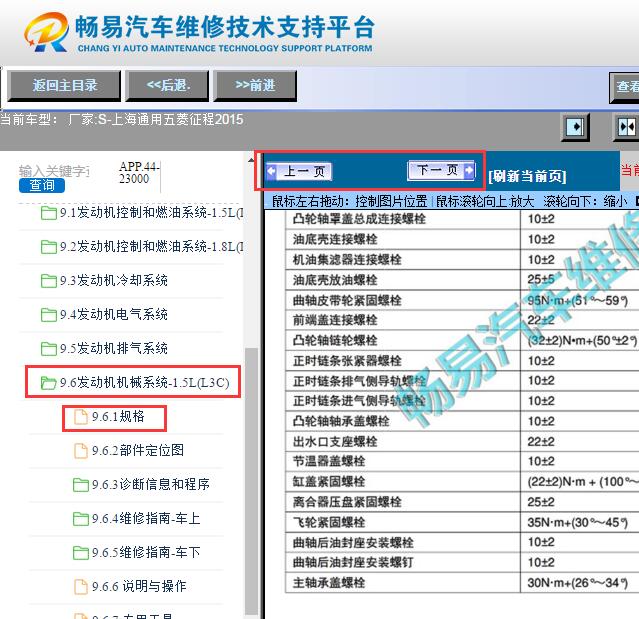This screenshot has height=619, width=639.
Task: Click table row 油底壳连接螺栓
Action: [462, 239]
